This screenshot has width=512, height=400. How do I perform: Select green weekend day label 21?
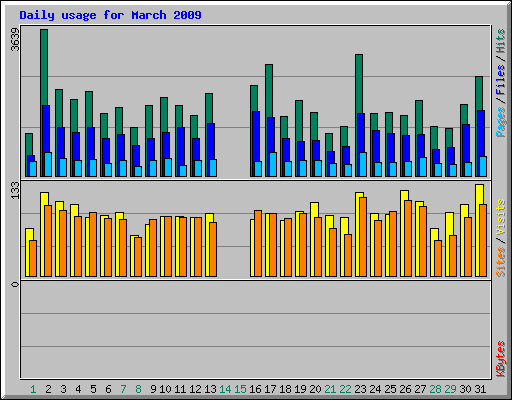[330, 389]
